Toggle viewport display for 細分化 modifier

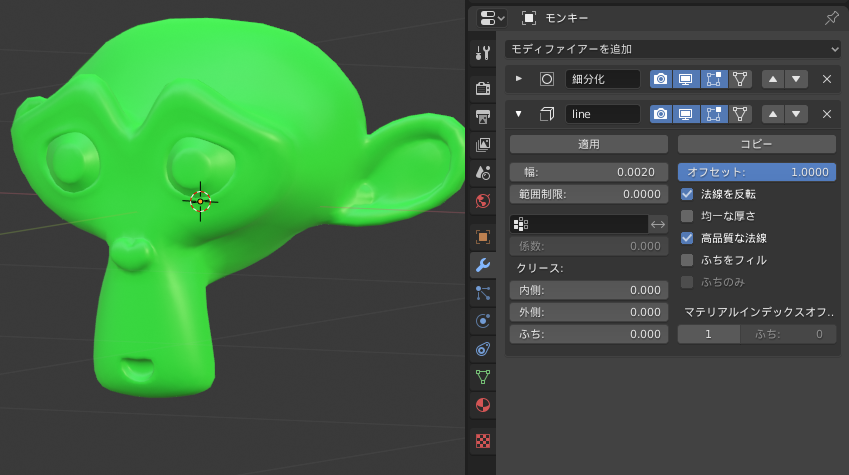click(686, 79)
